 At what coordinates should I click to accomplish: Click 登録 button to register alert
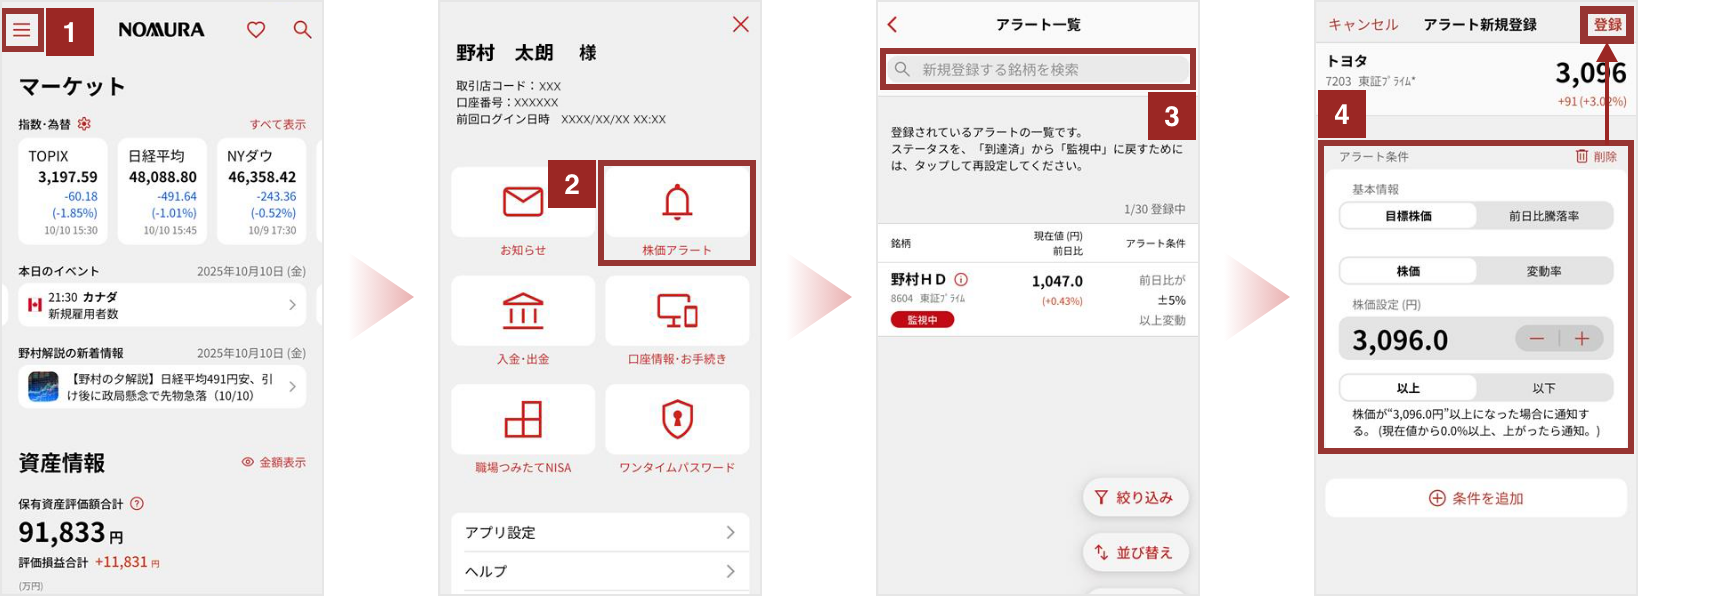(x=1608, y=24)
